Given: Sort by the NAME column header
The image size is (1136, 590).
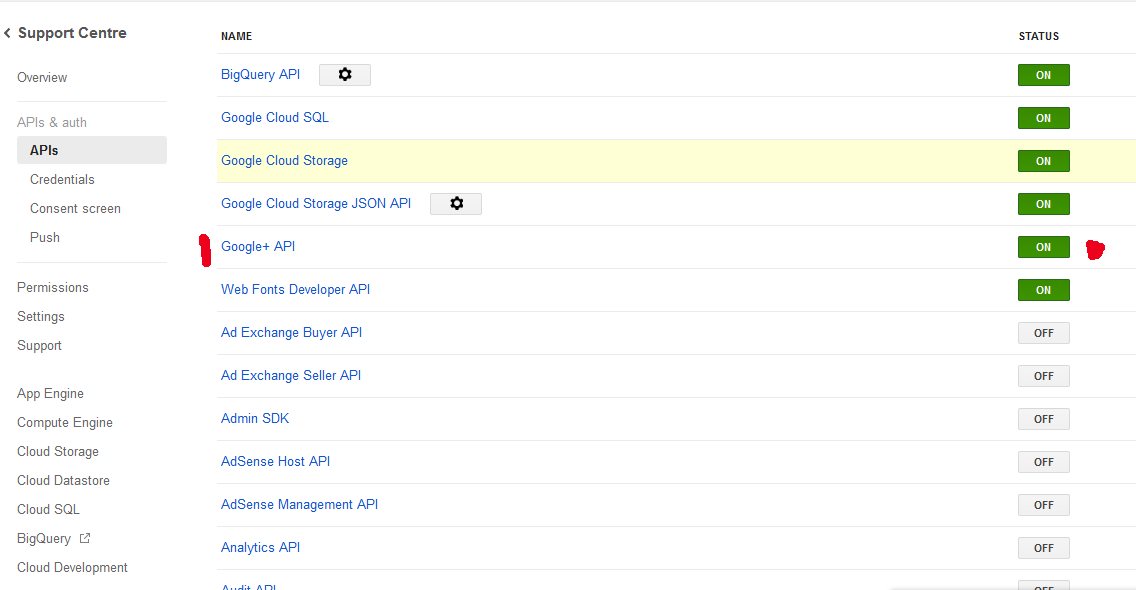Looking at the screenshot, I should [x=236, y=36].
